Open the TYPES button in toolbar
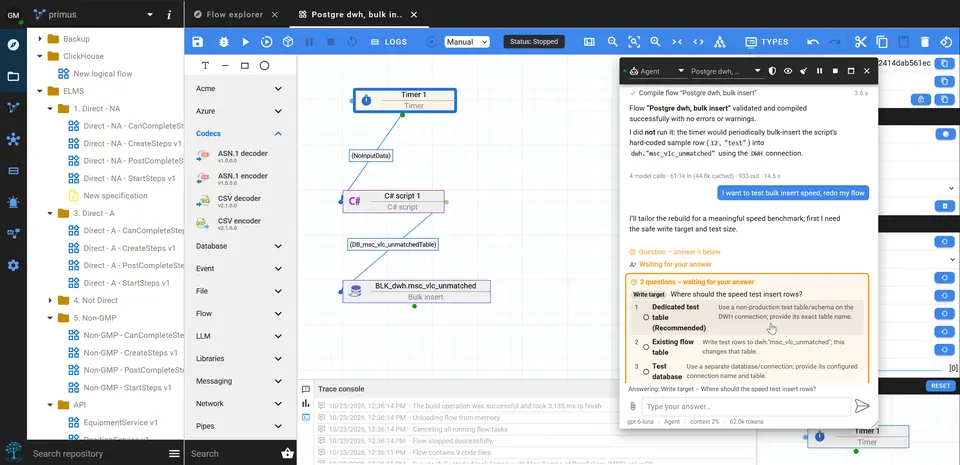960x465 pixels. click(767, 42)
